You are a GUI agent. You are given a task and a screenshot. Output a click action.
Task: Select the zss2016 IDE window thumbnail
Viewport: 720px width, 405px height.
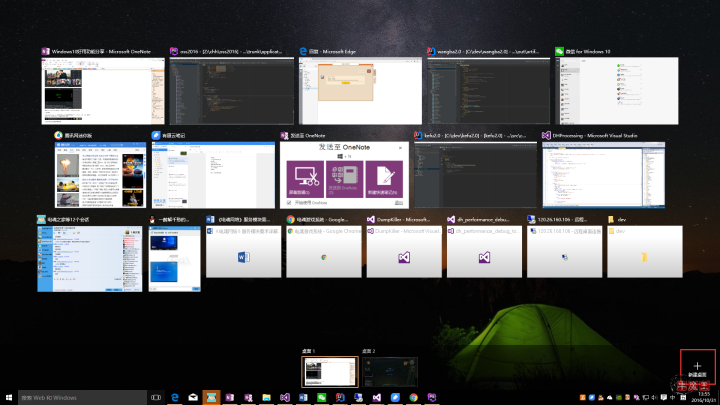click(x=232, y=90)
